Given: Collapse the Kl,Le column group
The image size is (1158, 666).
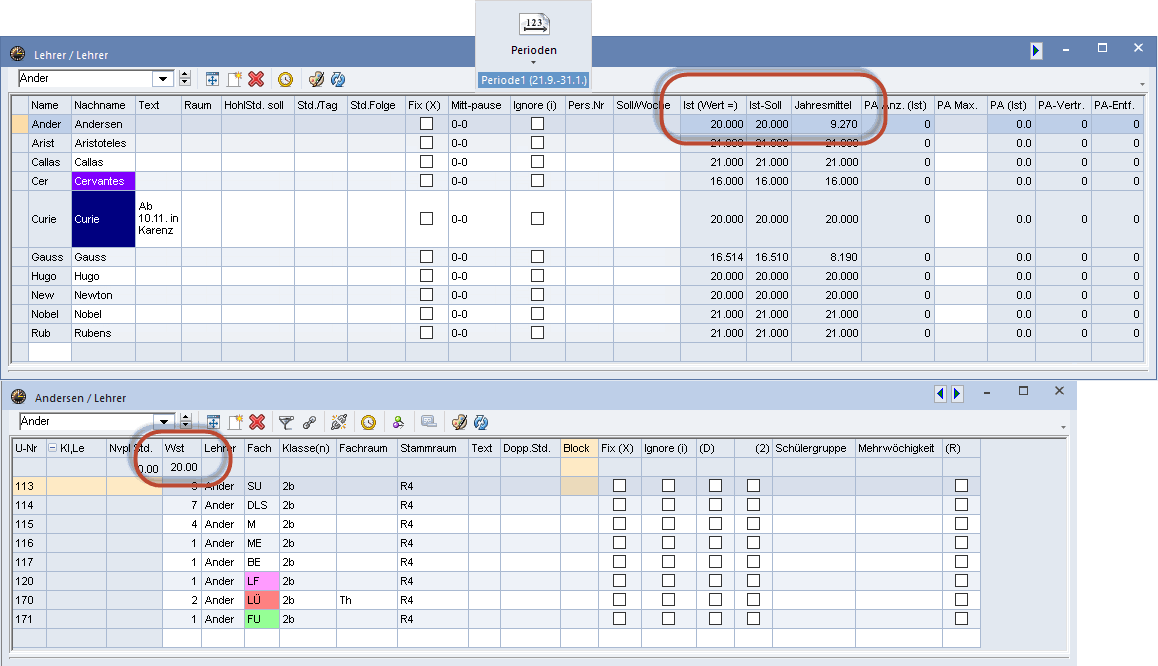Looking at the screenshot, I should click(52, 448).
